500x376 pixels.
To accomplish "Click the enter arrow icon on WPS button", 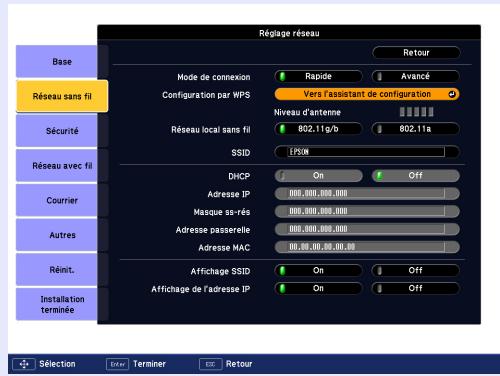I will [x=452, y=95].
